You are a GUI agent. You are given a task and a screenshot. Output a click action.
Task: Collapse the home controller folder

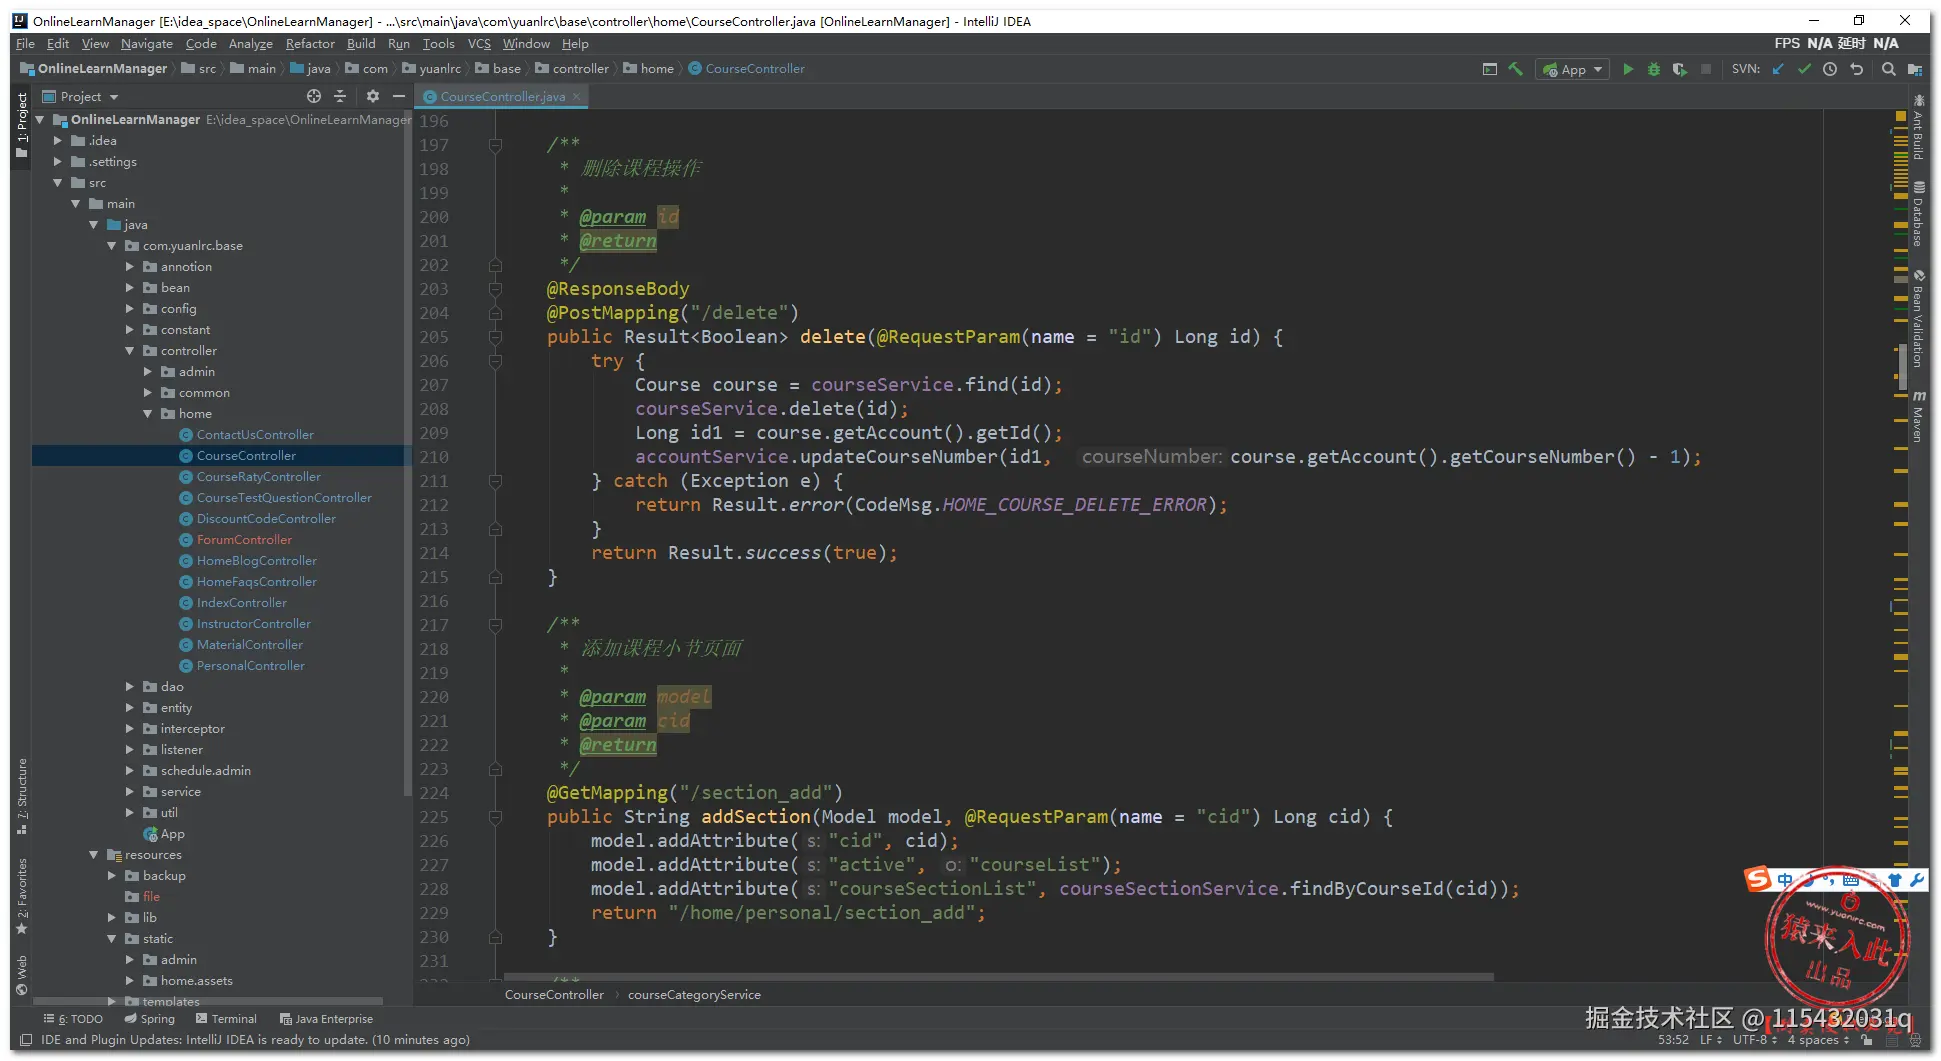coord(148,414)
